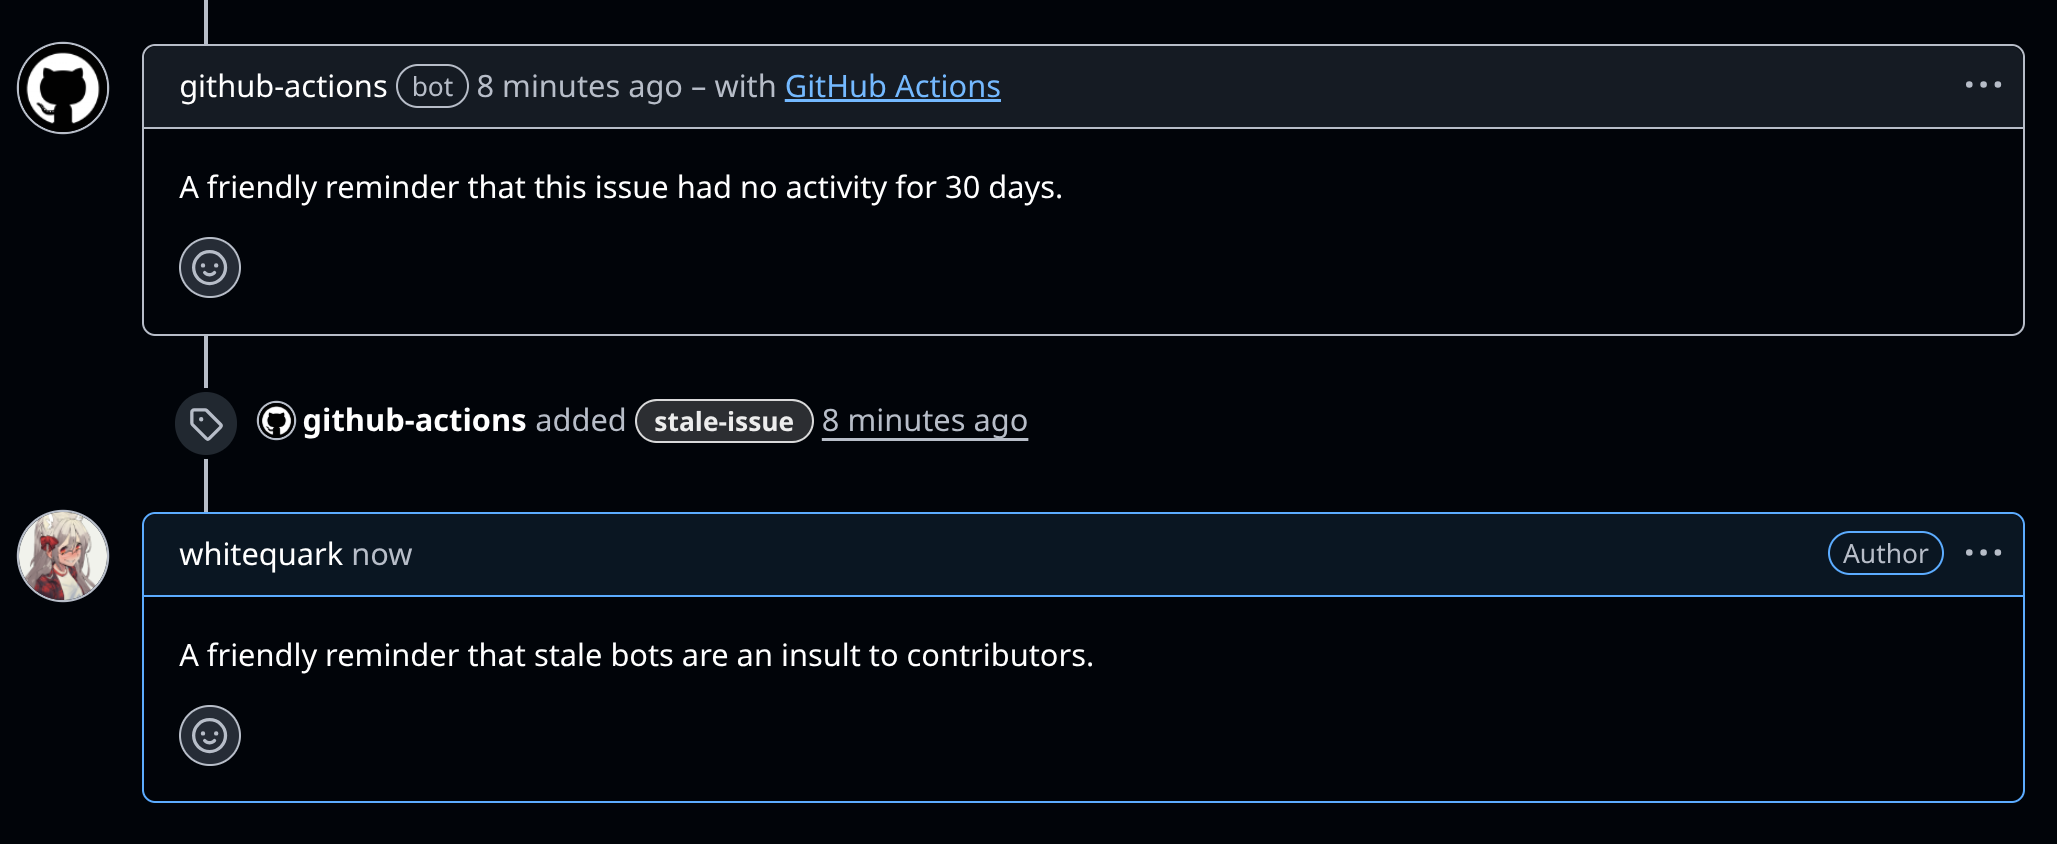Click the 'now' timestamp on whitequark's comment
Screen dimensions: 2057x844
(x=382, y=555)
